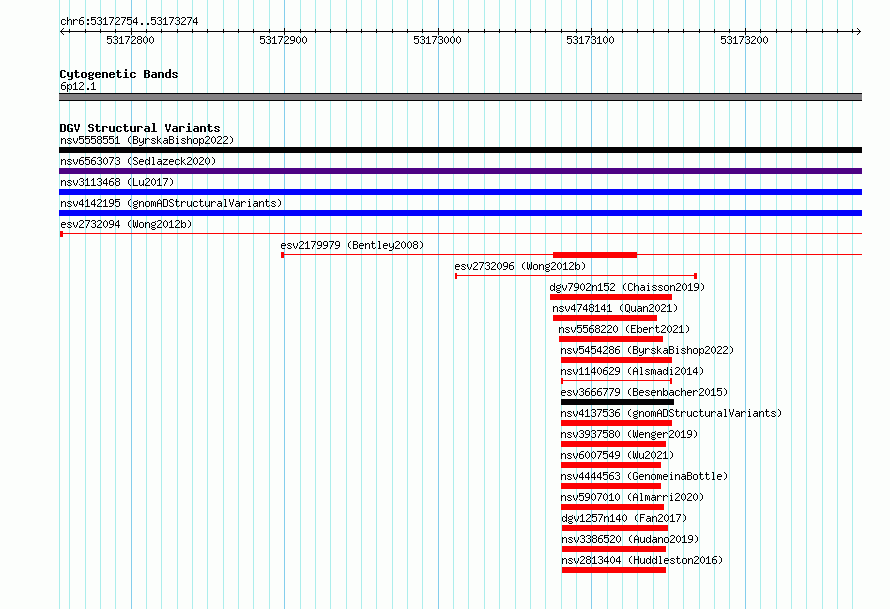Click the nsv1140629 (Alsmadi2014) label

pos(632,371)
